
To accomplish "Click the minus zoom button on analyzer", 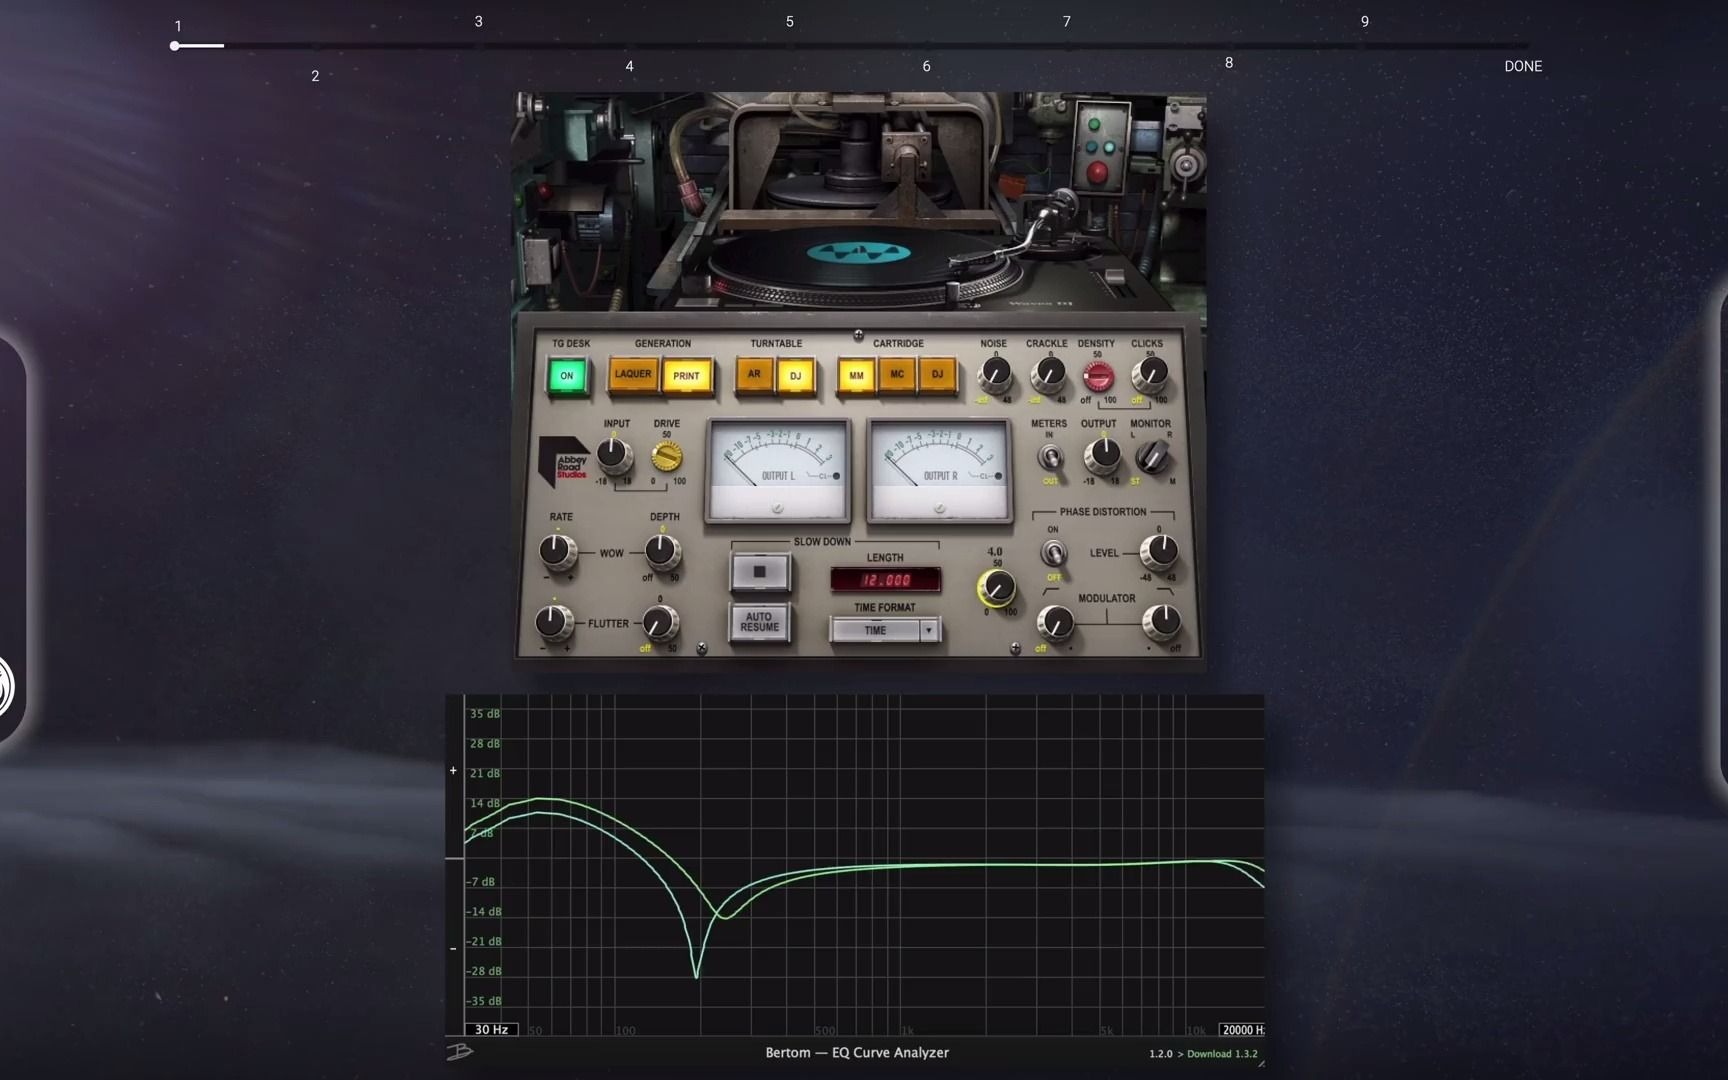I will (x=453, y=948).
